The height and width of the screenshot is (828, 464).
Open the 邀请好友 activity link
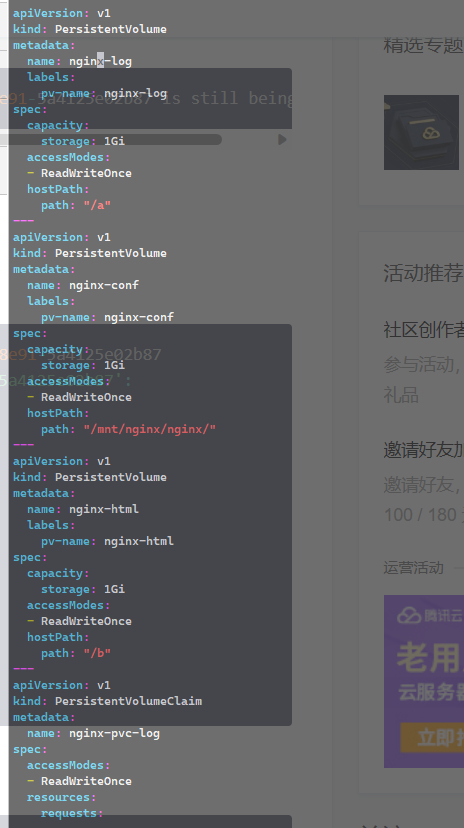(x=423, y=450)
